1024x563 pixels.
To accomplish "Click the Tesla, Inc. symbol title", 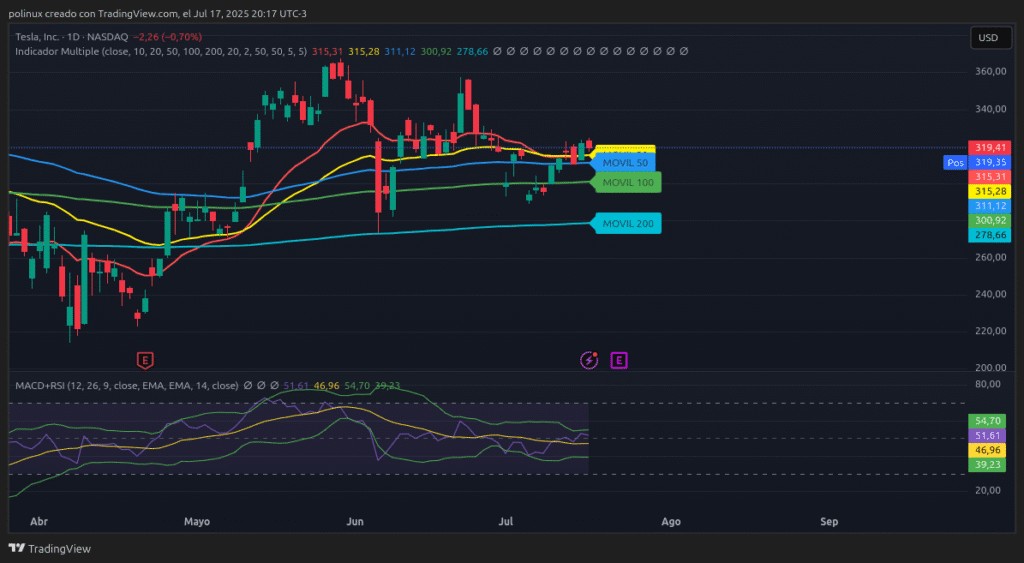I will (x=47, y=36).
